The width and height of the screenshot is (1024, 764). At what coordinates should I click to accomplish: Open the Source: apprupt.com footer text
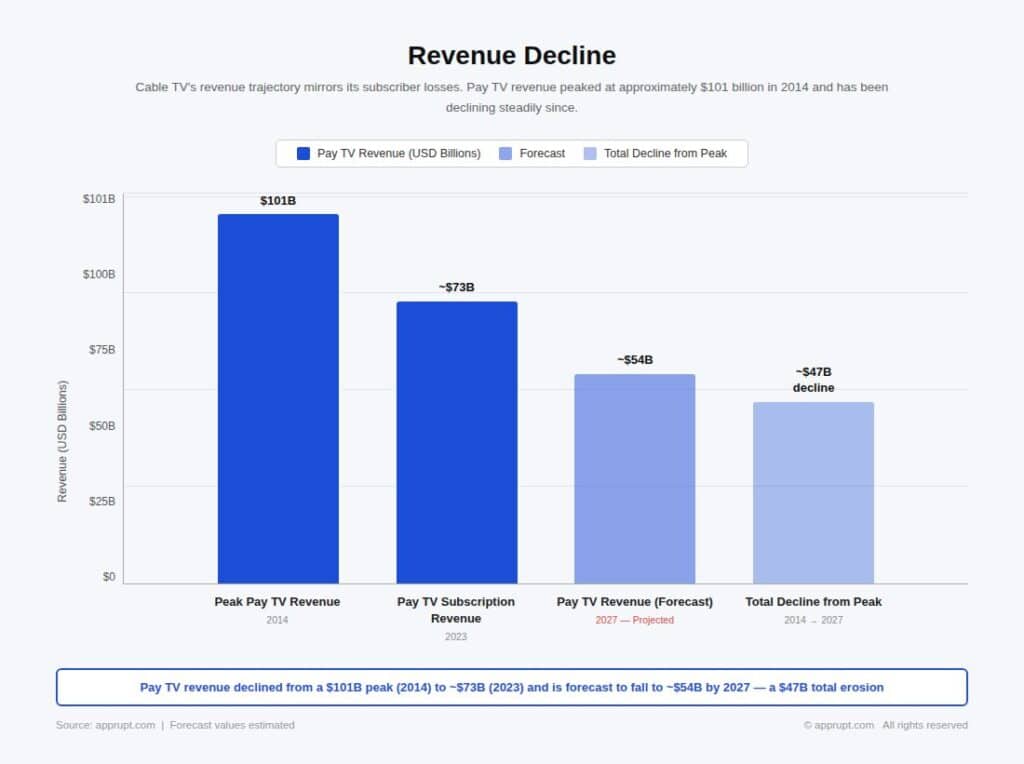coord(106,725)
